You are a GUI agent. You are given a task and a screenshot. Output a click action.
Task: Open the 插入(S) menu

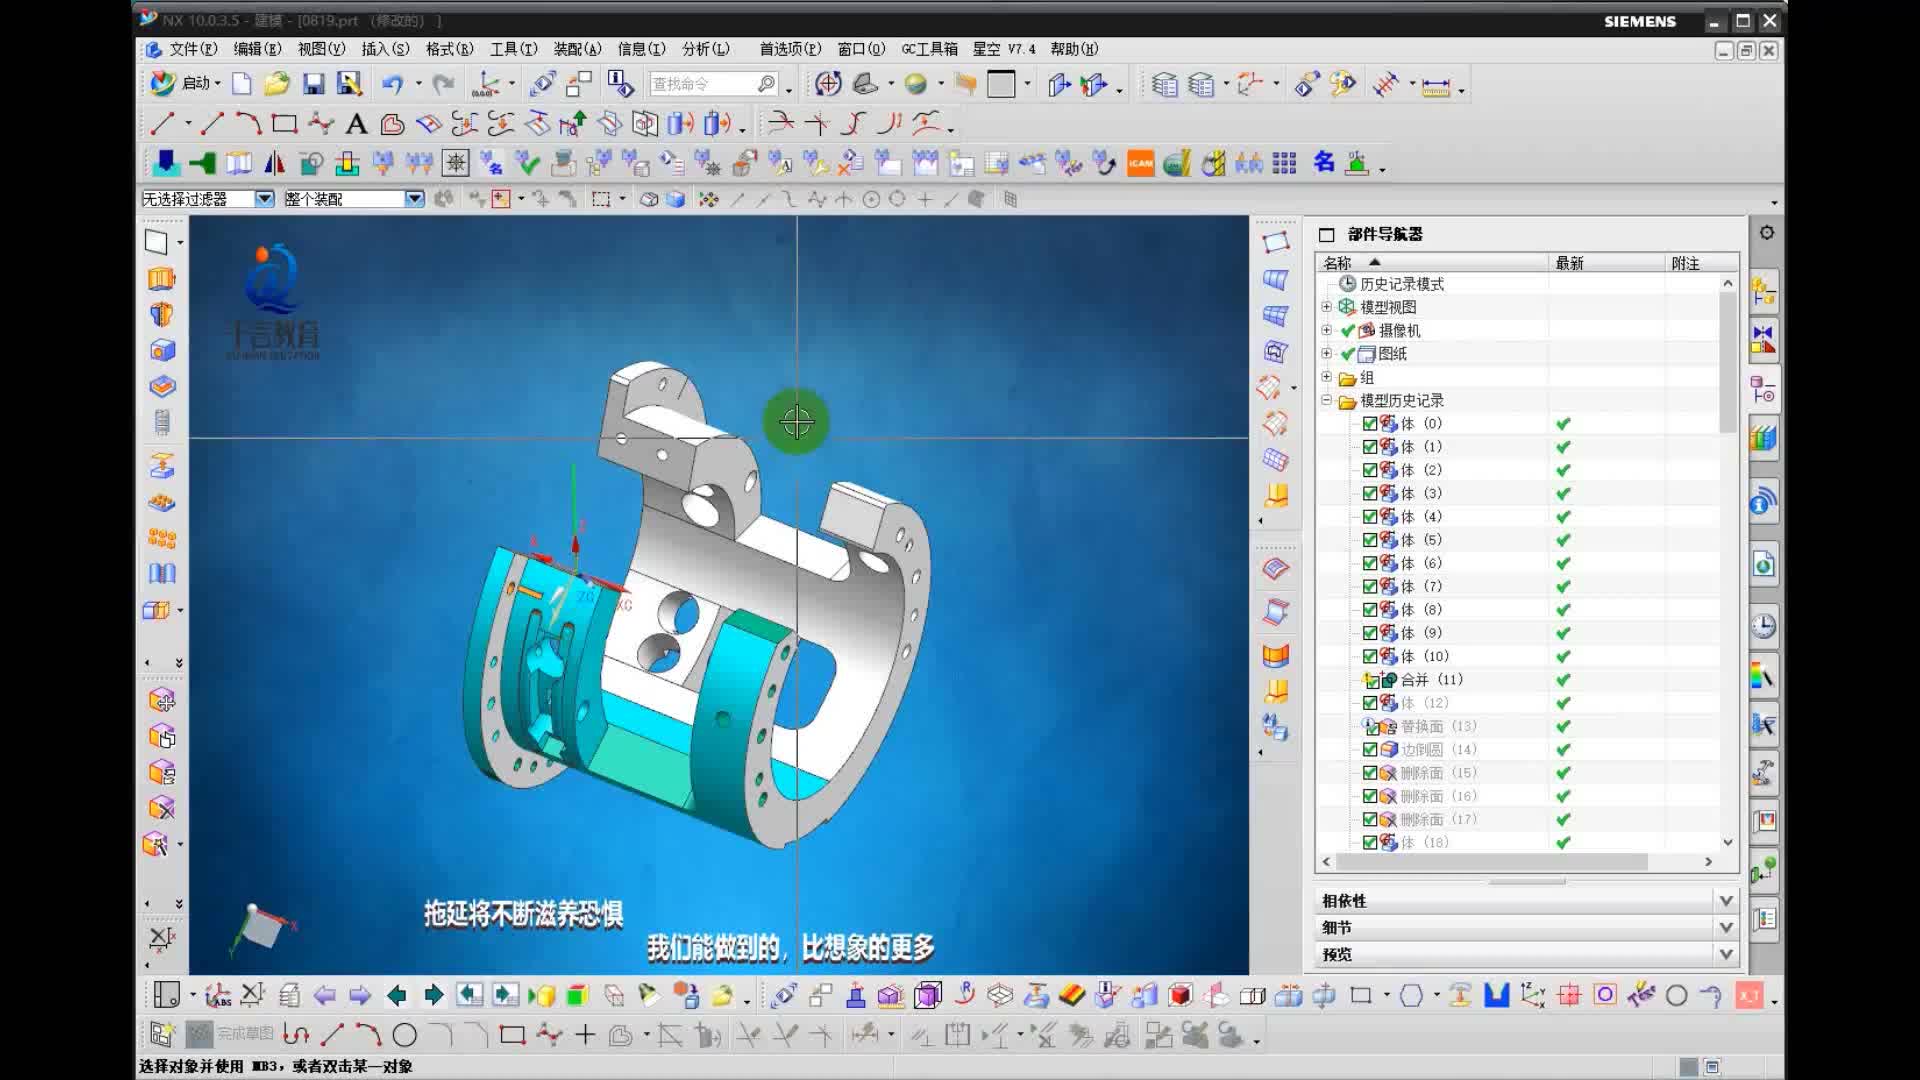click(385, 49)
